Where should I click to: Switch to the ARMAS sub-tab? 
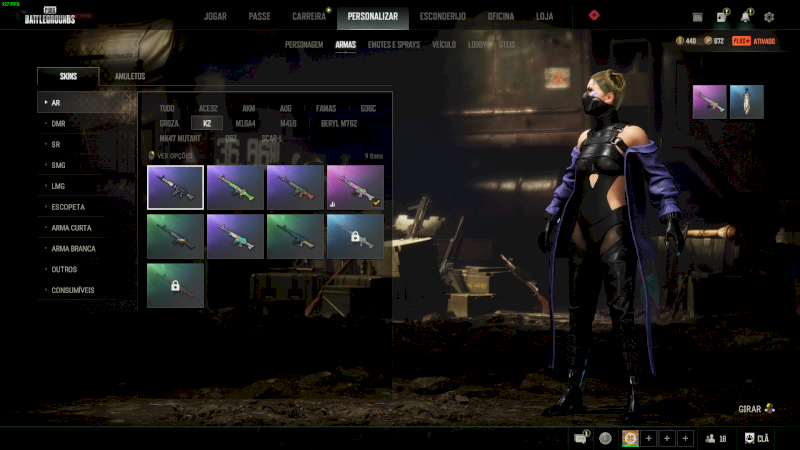click(345, 45)
